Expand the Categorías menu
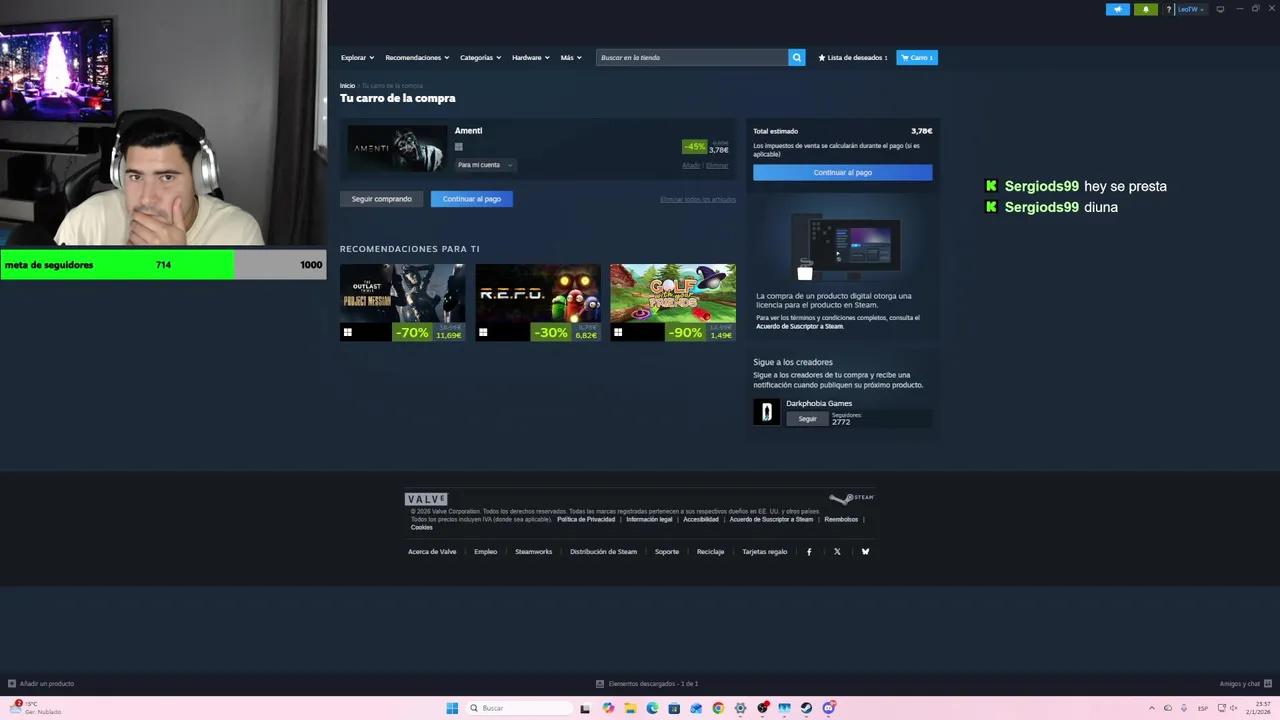Screen dimensions: 1280x720 [x=481, y=58]
